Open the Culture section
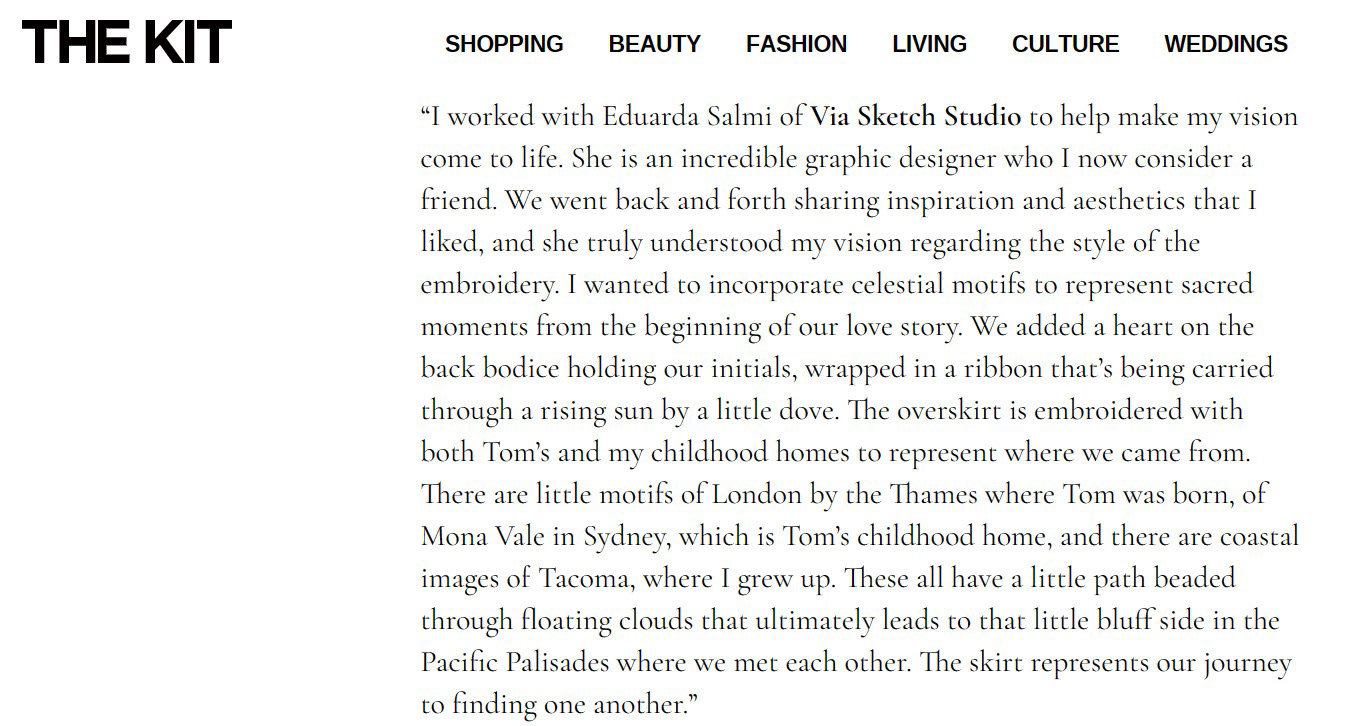This screenshot has width=1351, height=726. (x=1065, y=44)
